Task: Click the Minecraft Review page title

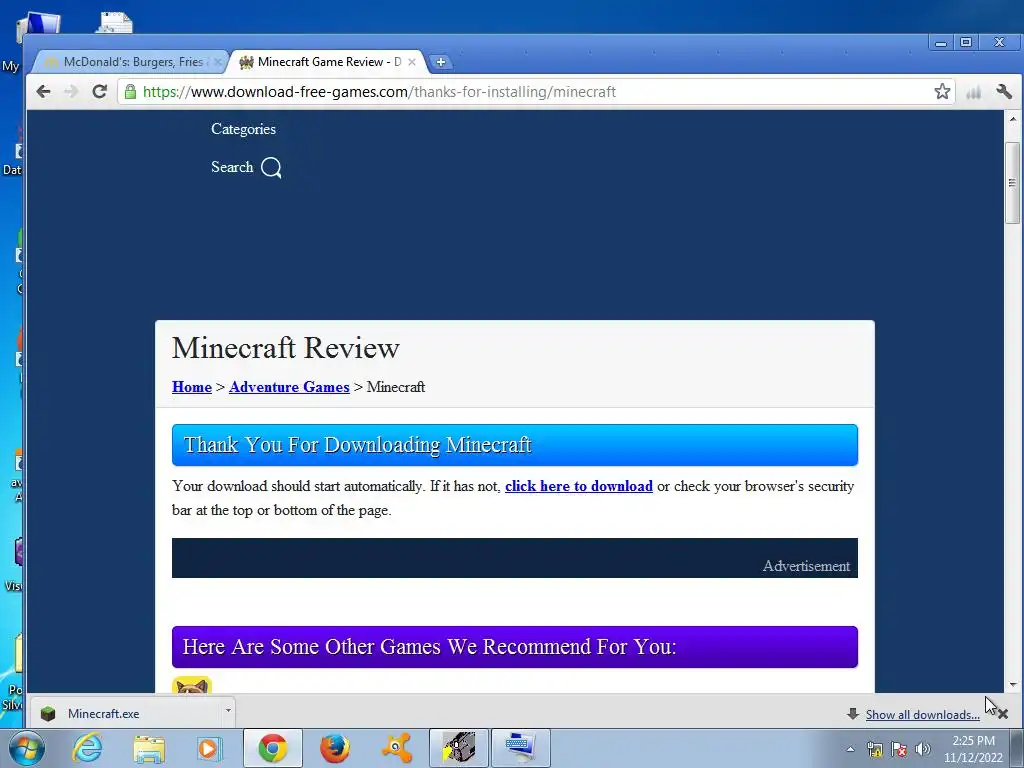Action: [285, 347]
